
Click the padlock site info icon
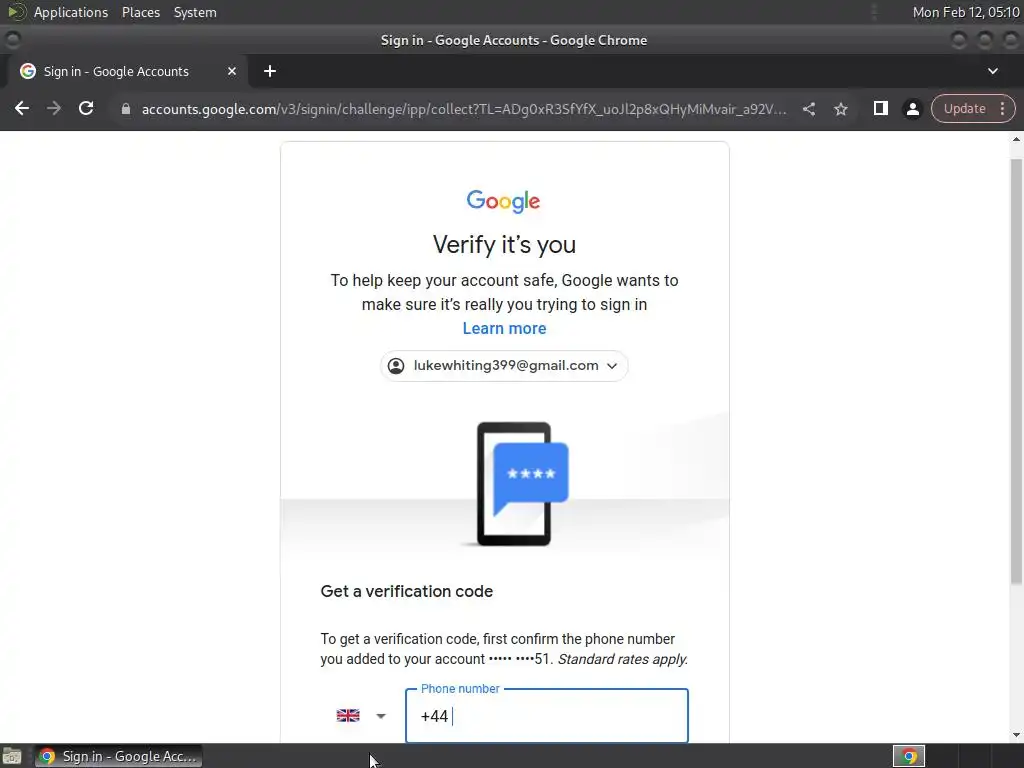click(x=126, y=109)
